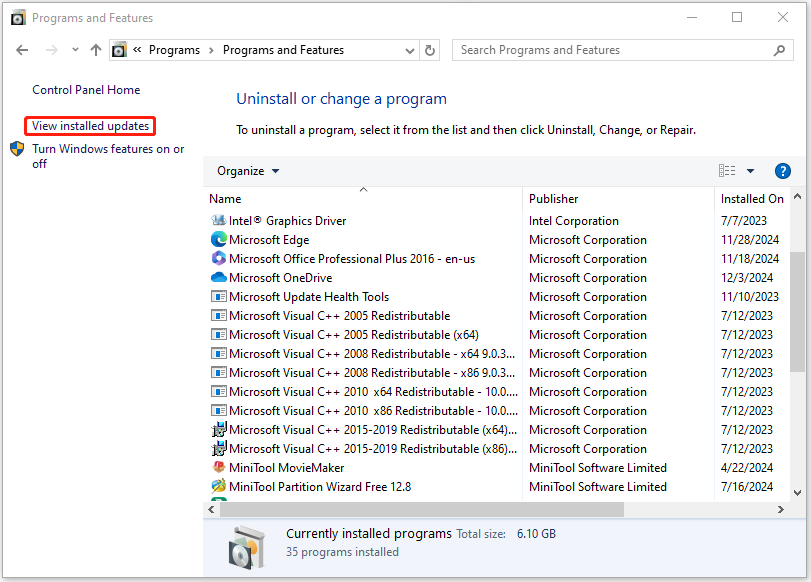Select Visual C++ 2015-2019 (x86) installer icon
This screenshot has height=582, width=811.
click(x=219, y=449)
